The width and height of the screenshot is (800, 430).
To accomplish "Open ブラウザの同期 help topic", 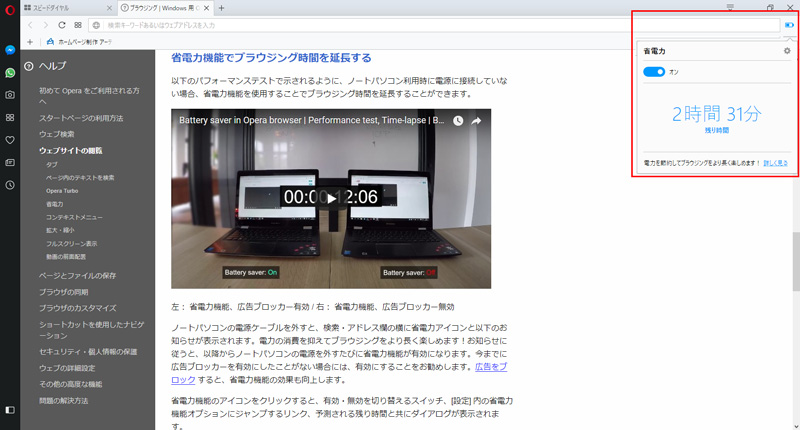I will (x=64, y=292).
